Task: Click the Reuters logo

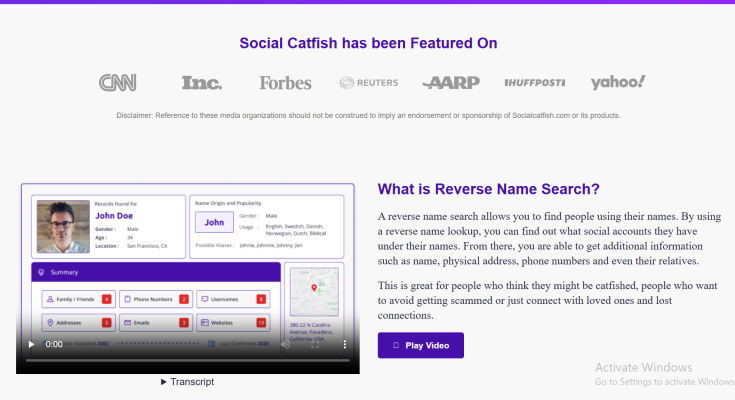Action: click(369, 83)
